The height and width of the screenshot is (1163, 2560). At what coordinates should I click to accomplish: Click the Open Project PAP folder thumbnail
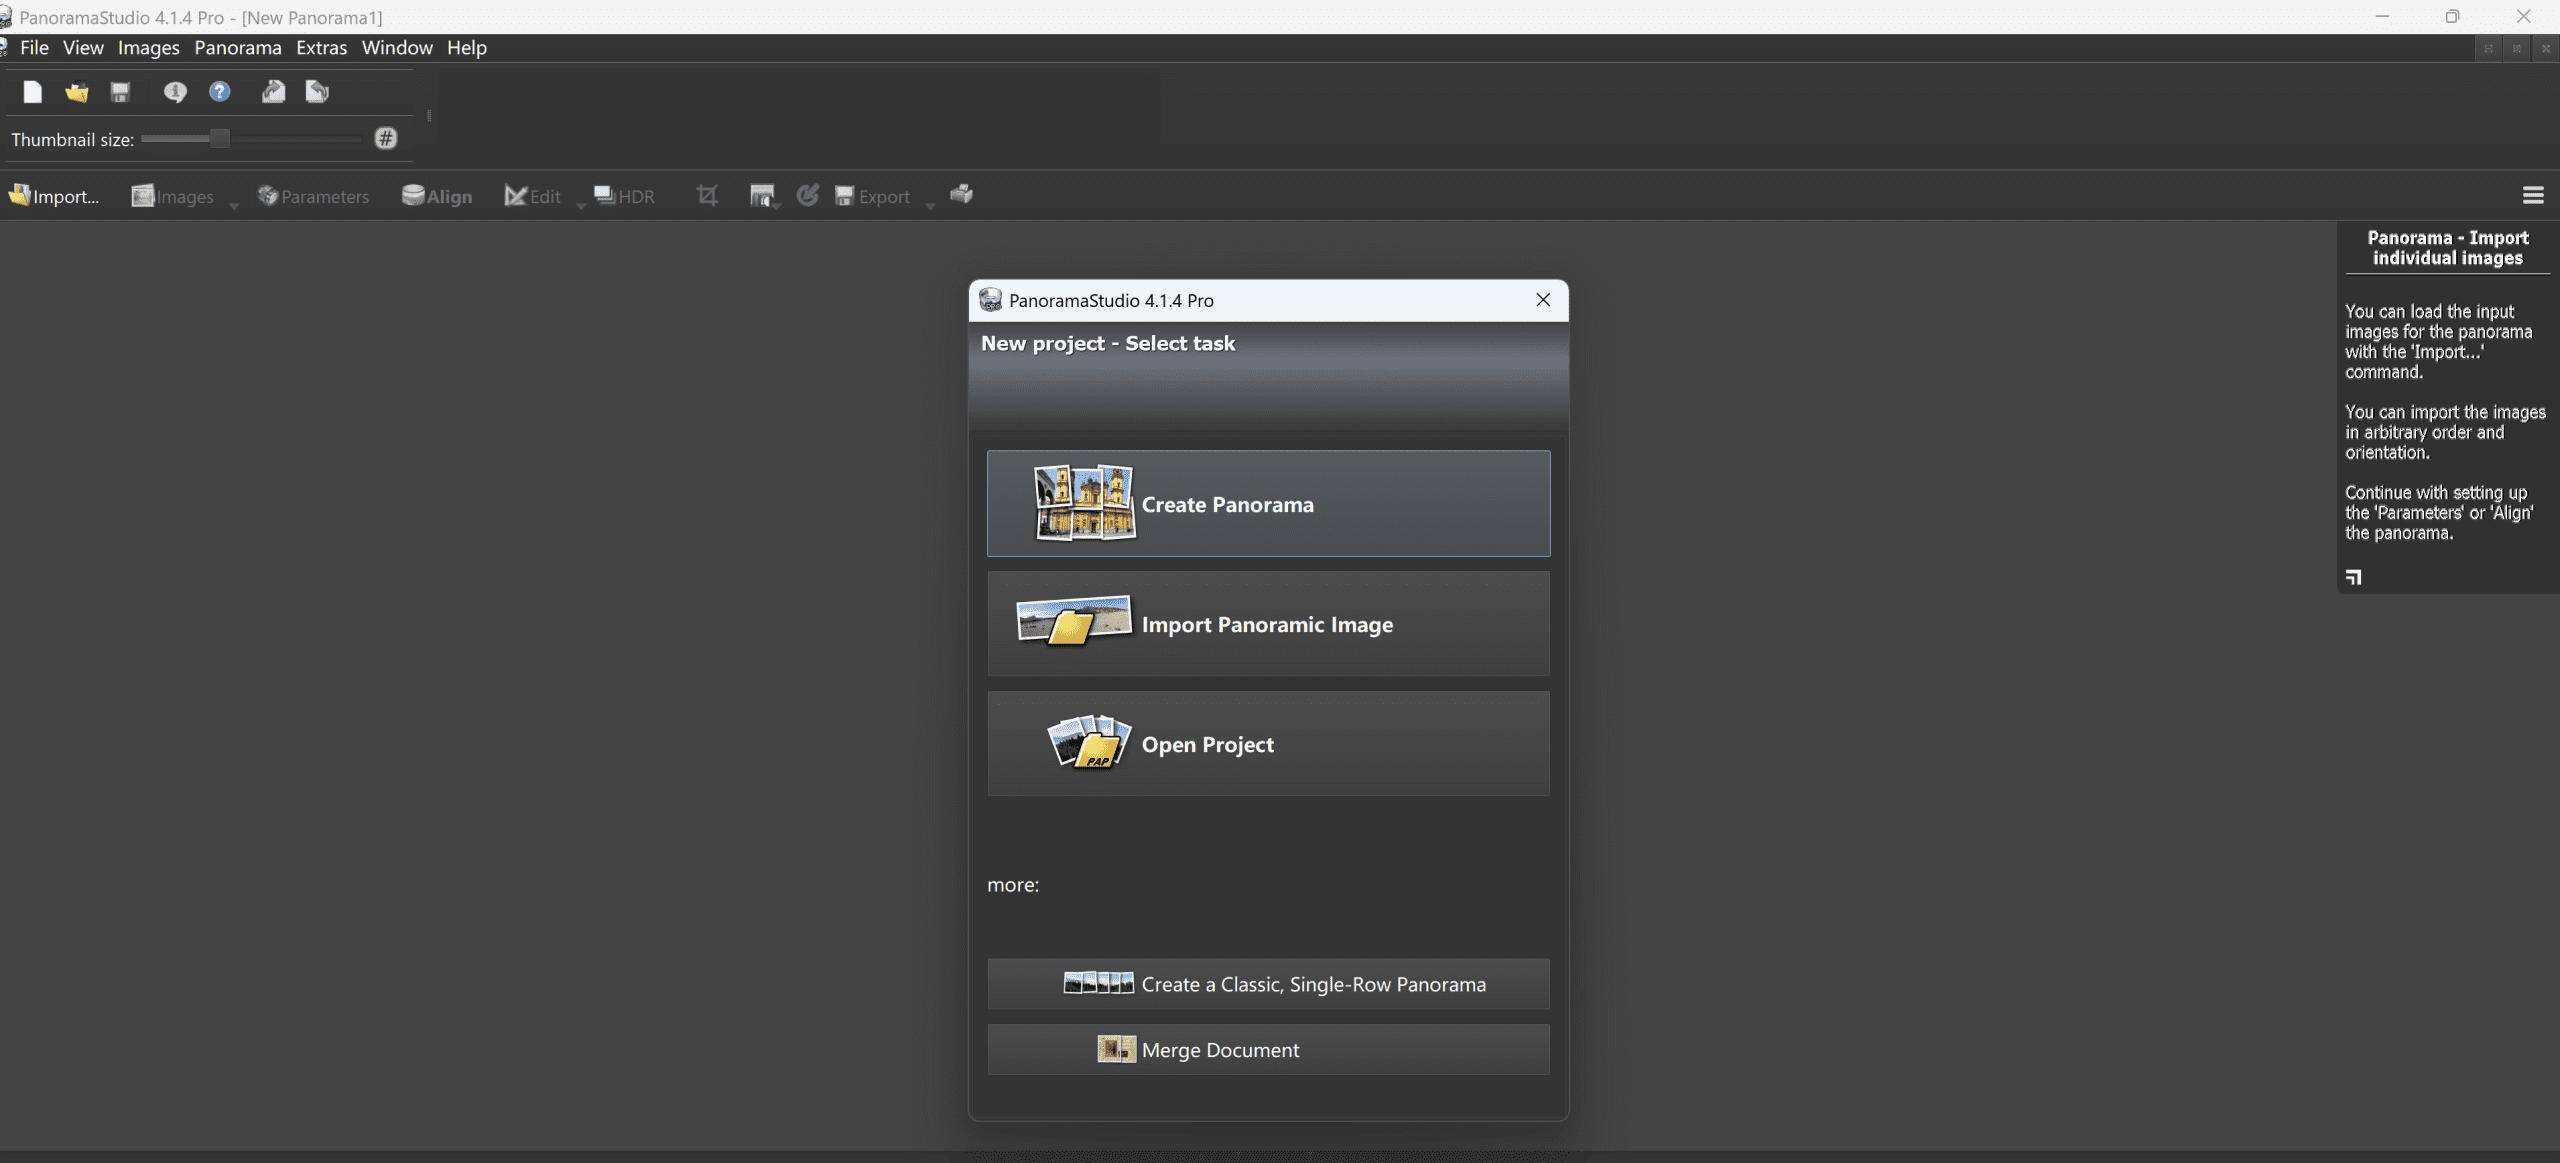1089,741
